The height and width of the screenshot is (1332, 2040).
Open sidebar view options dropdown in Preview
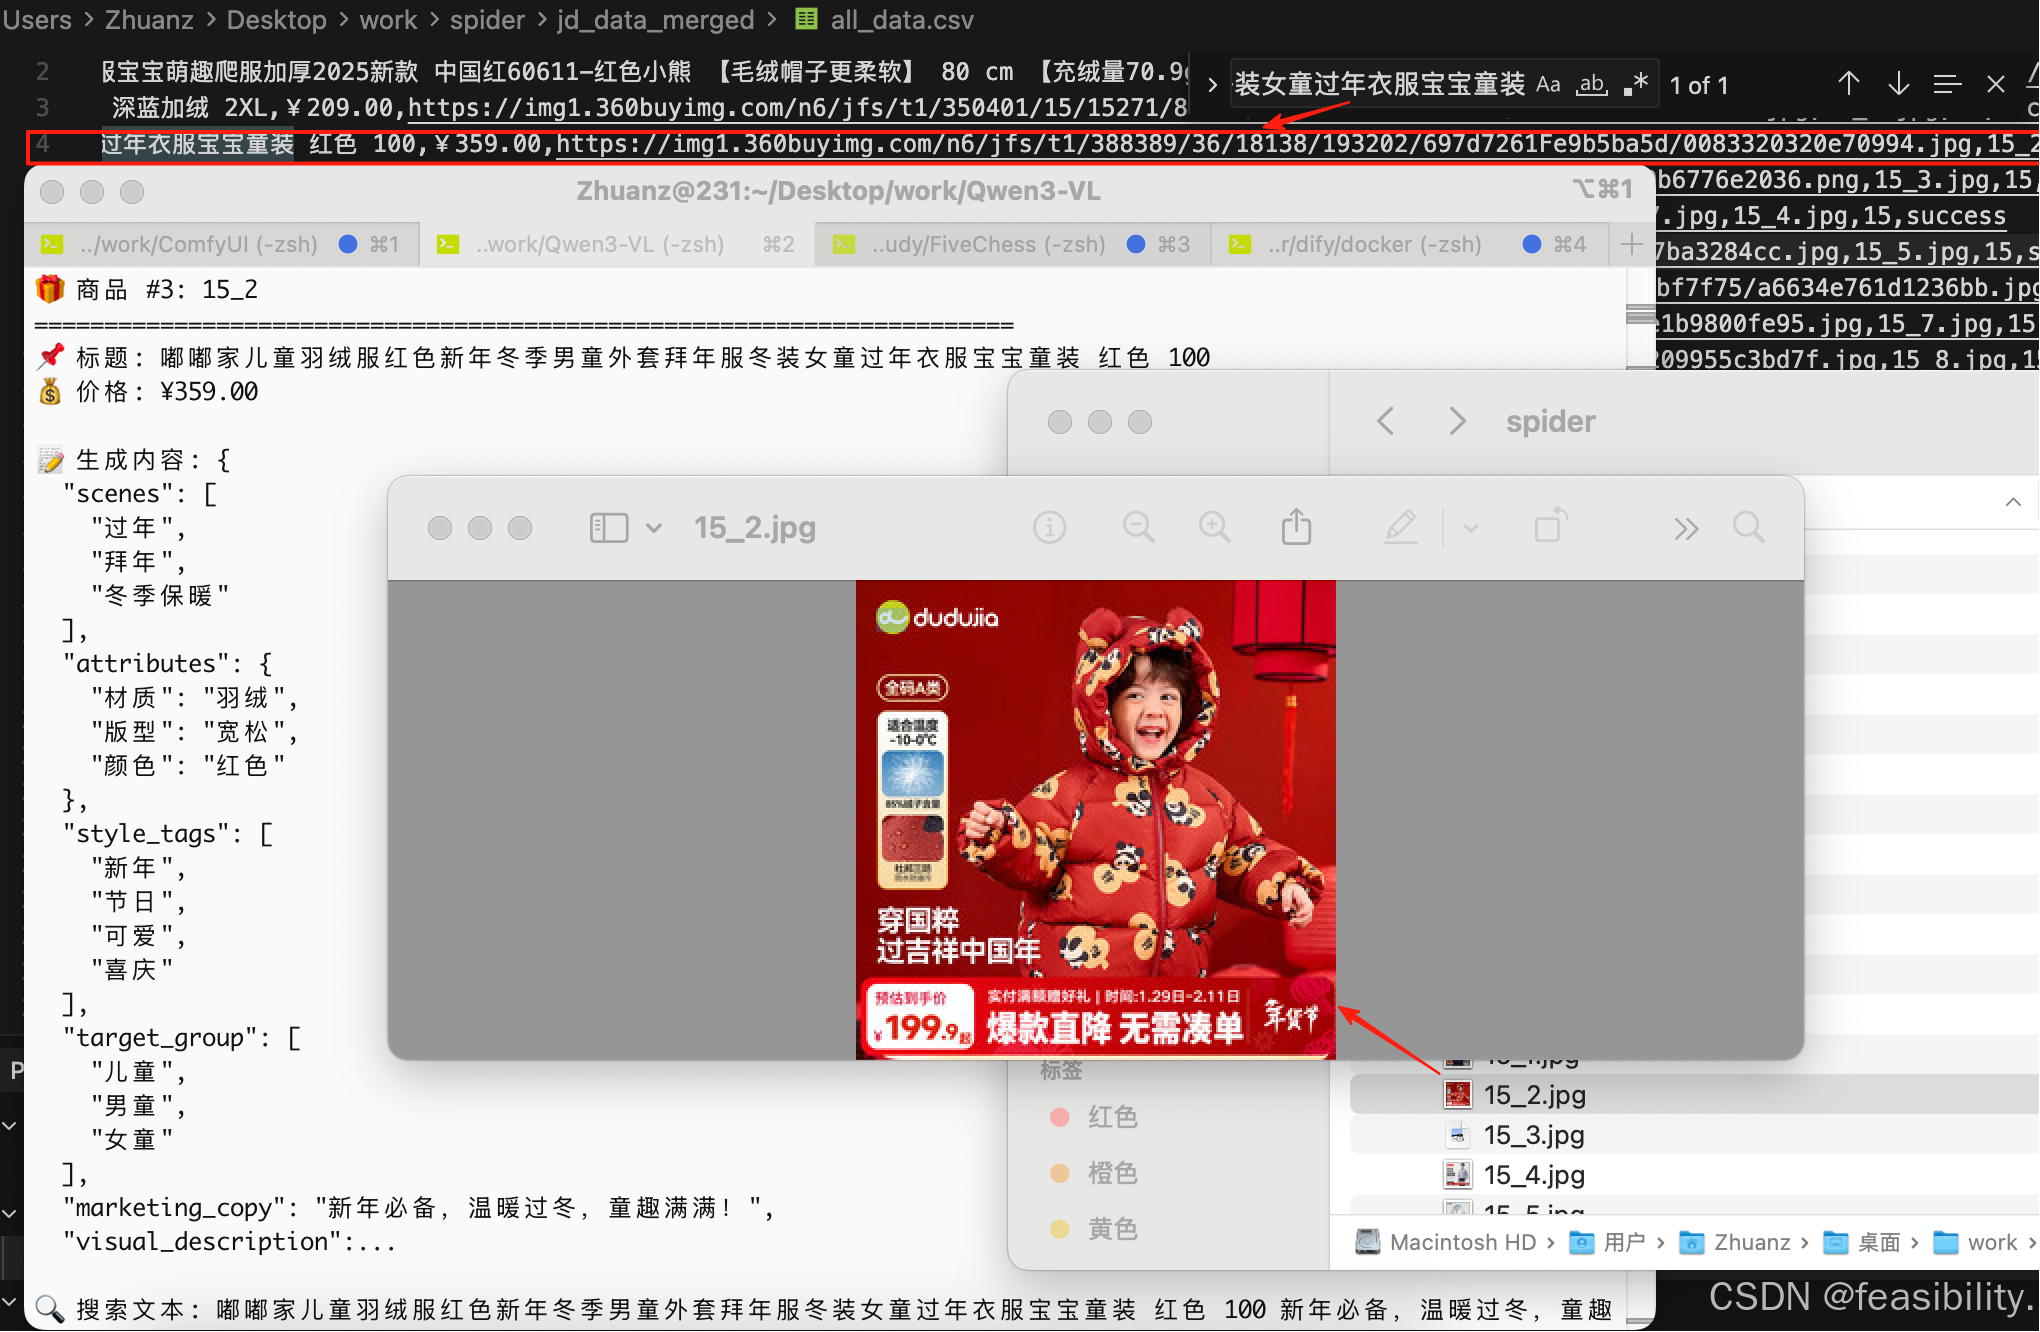pos(653,528)
